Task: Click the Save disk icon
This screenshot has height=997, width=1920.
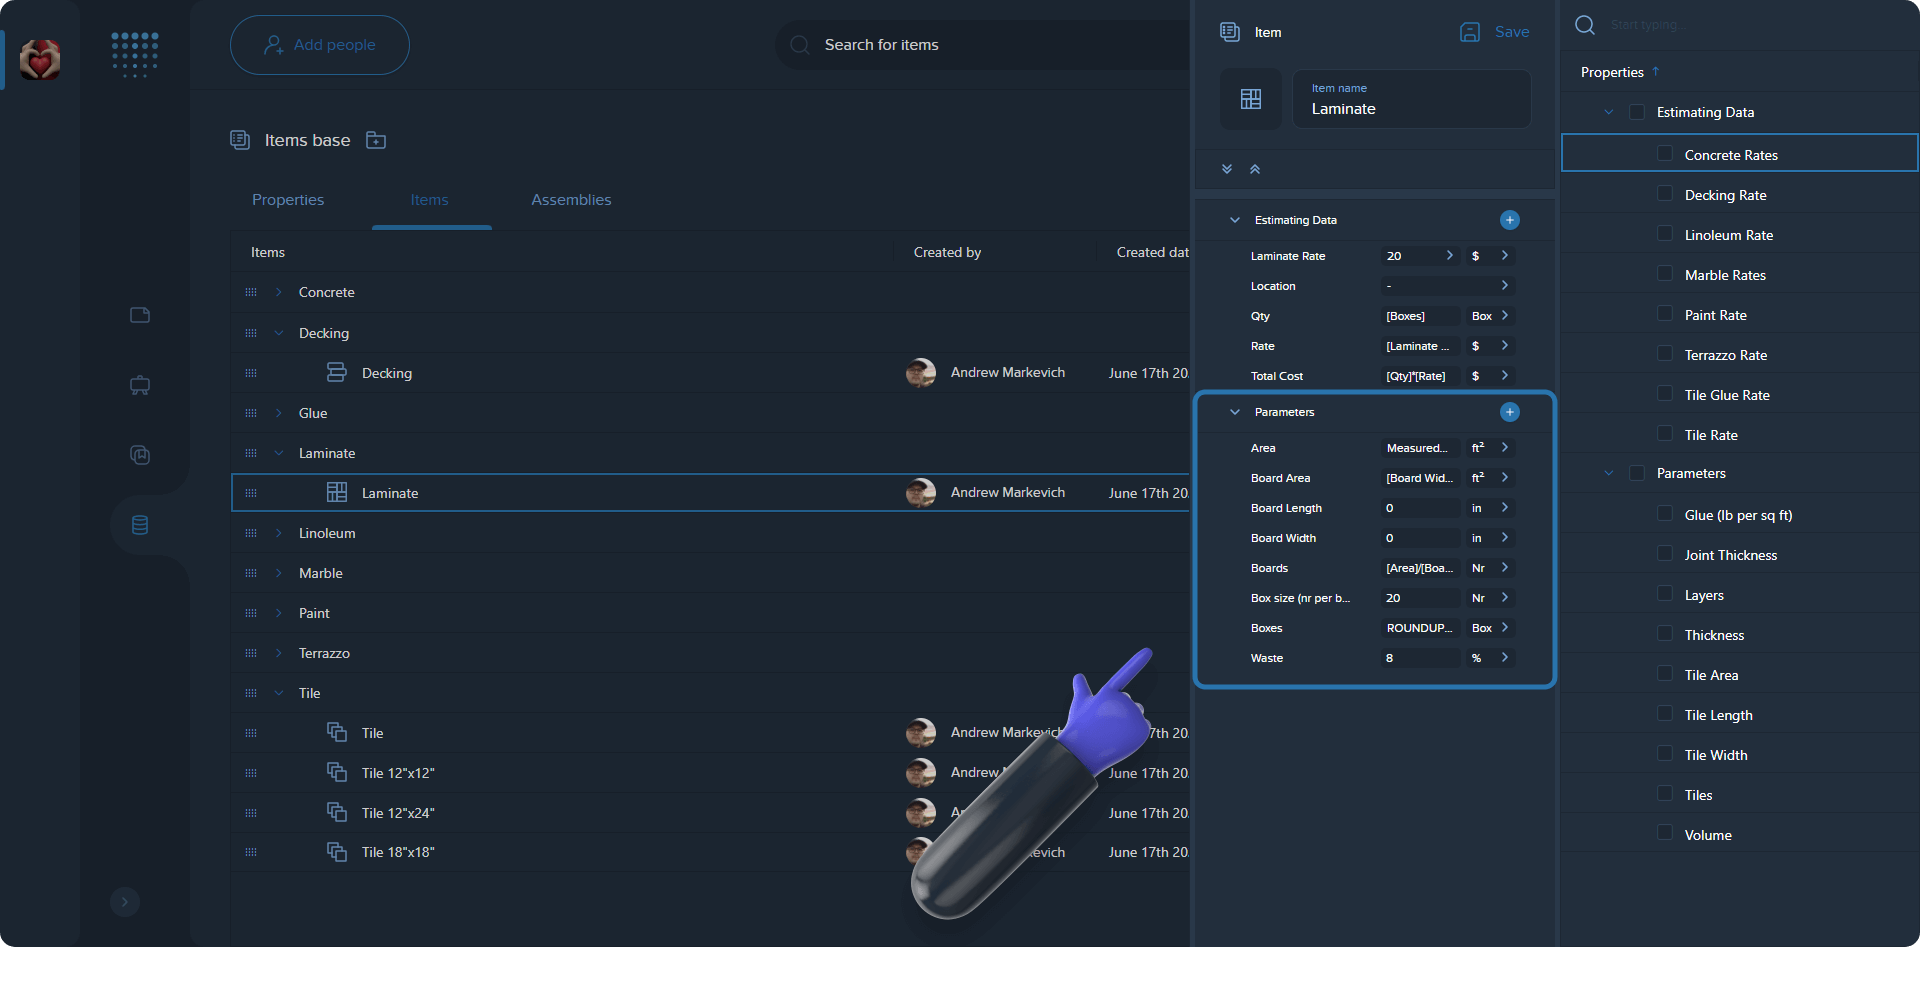Action: click(x=1470, y=32)
